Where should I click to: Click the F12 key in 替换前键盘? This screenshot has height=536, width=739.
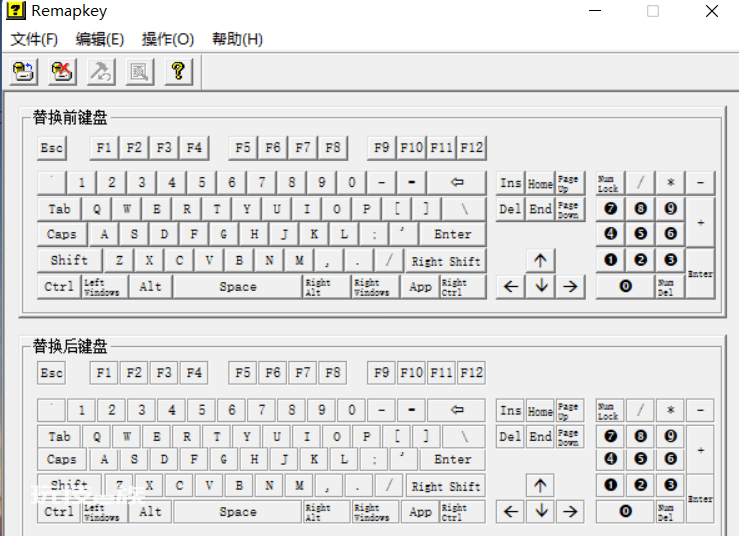pos(472,148)
